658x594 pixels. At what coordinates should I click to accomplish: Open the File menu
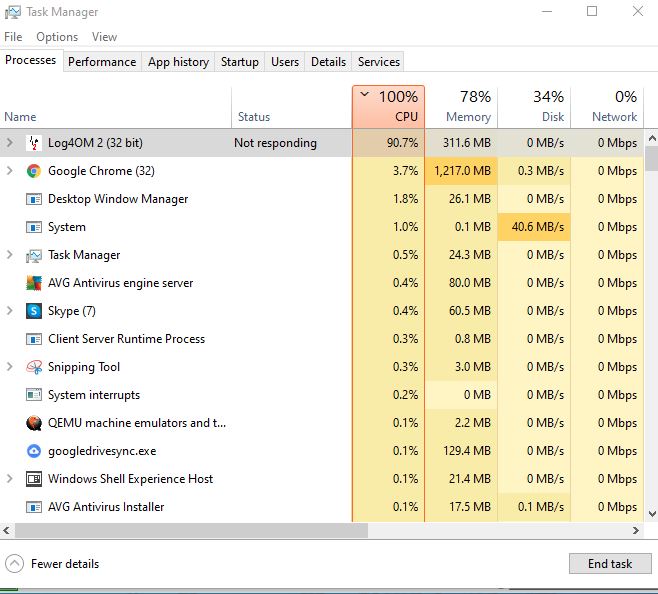pos(13,37)
